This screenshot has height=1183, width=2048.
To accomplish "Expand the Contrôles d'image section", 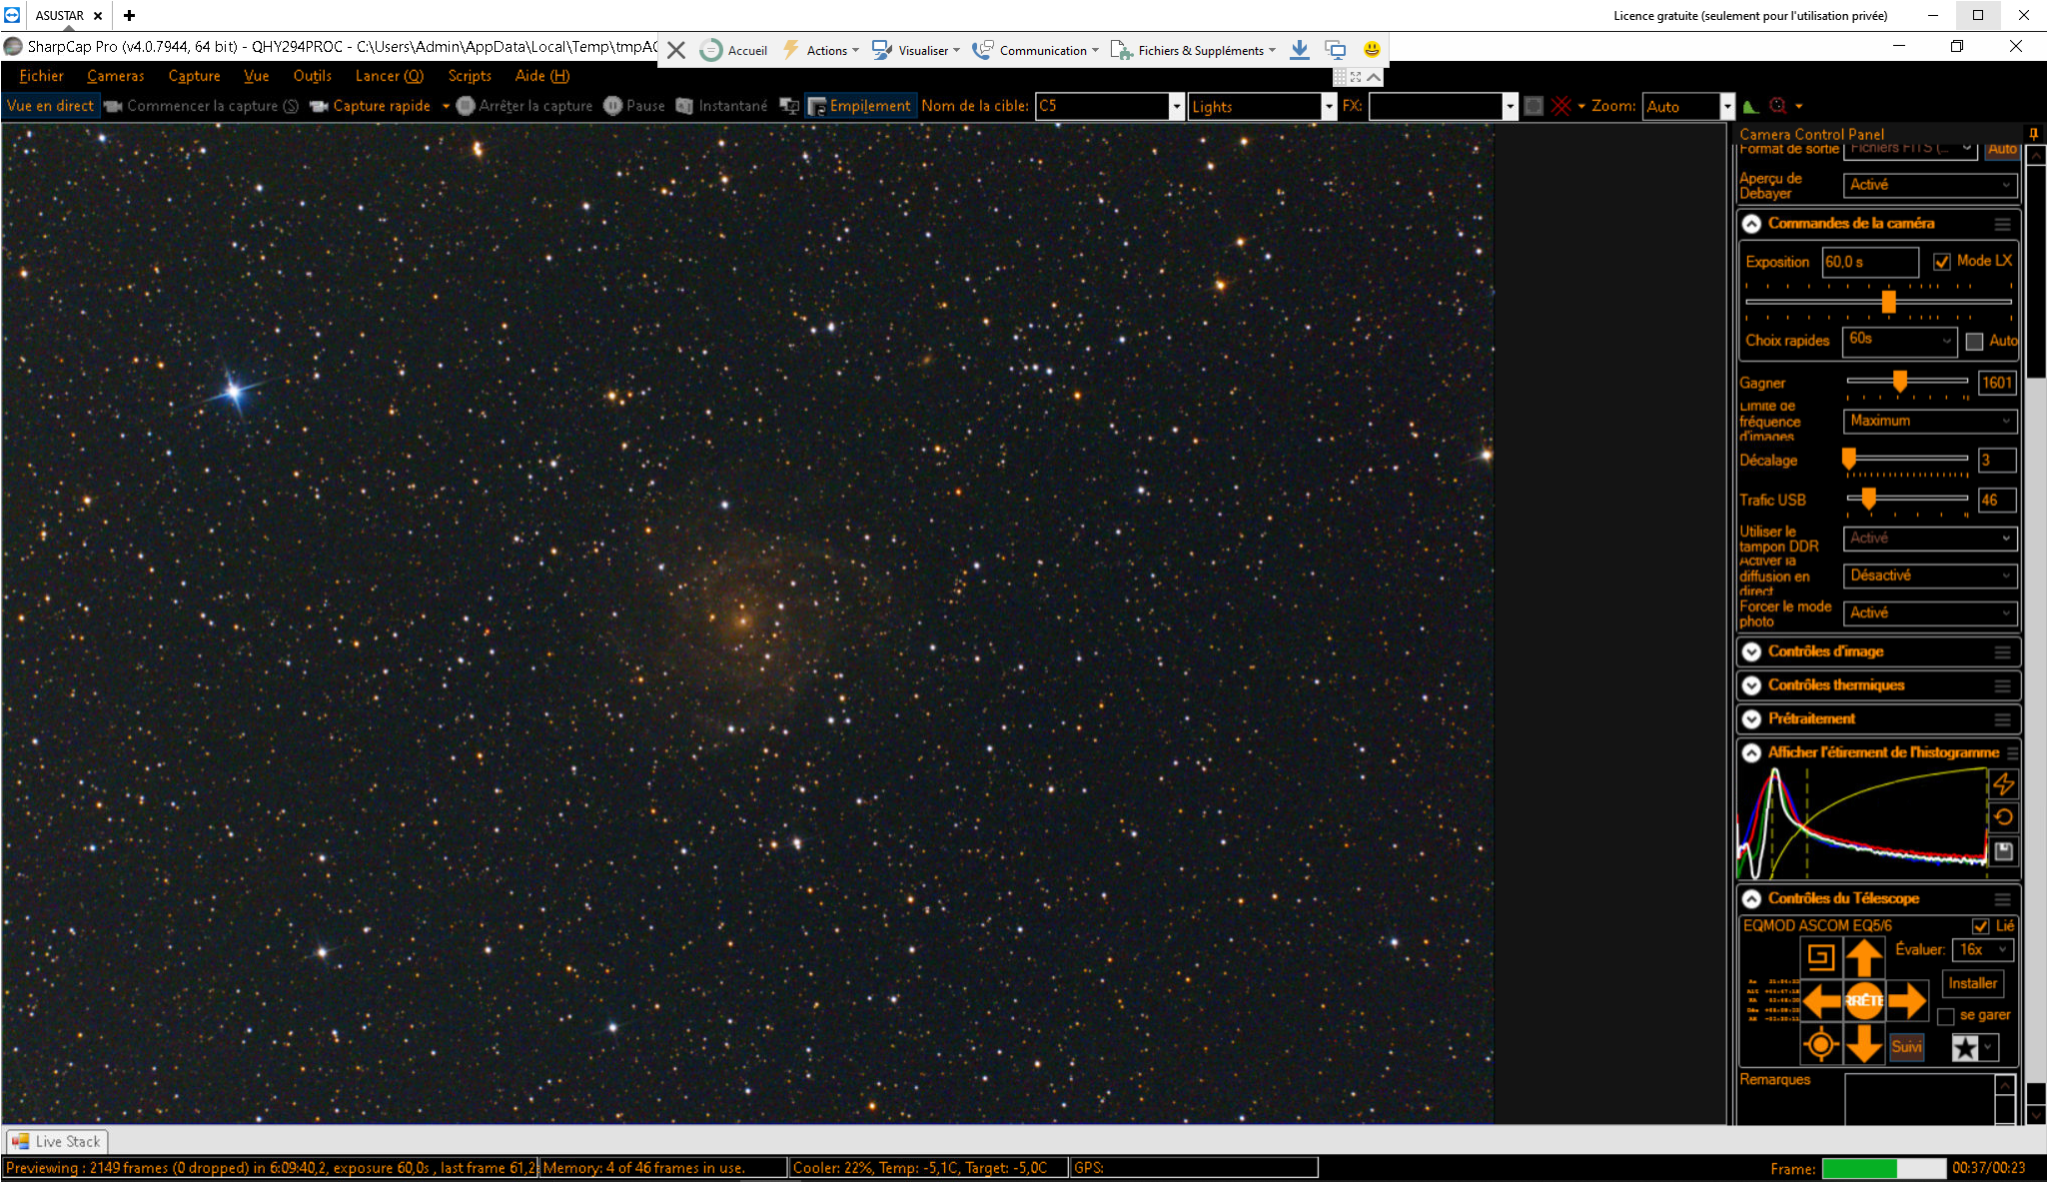I will point(1751,652).
